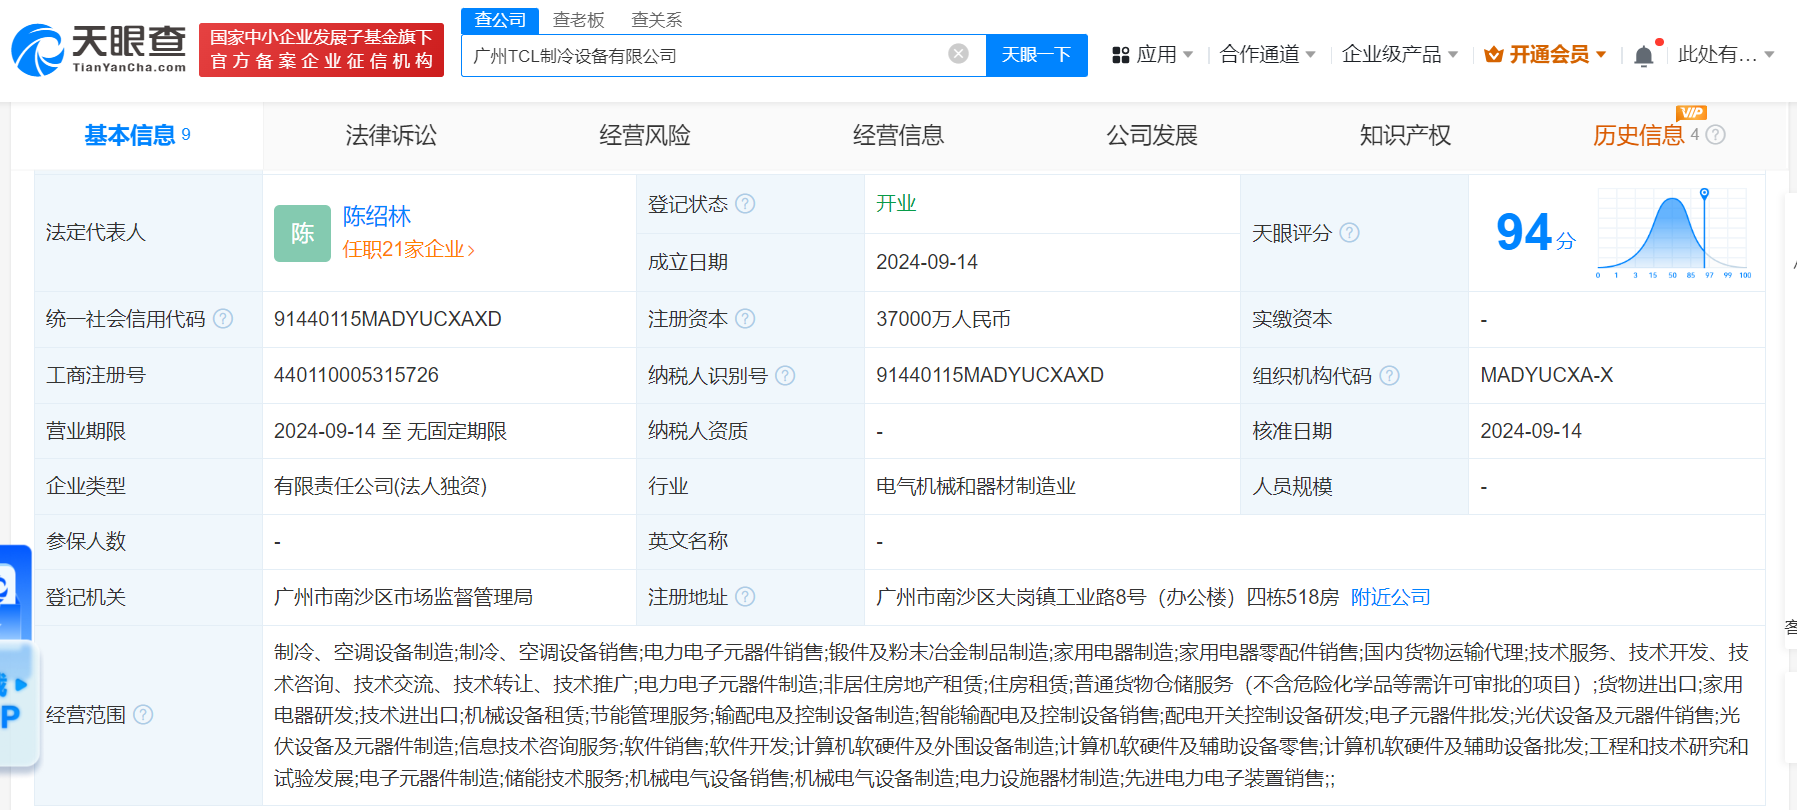Show help for 登记状态
This screenshot has height=810, width=1797.
click(x=745, y=204)
